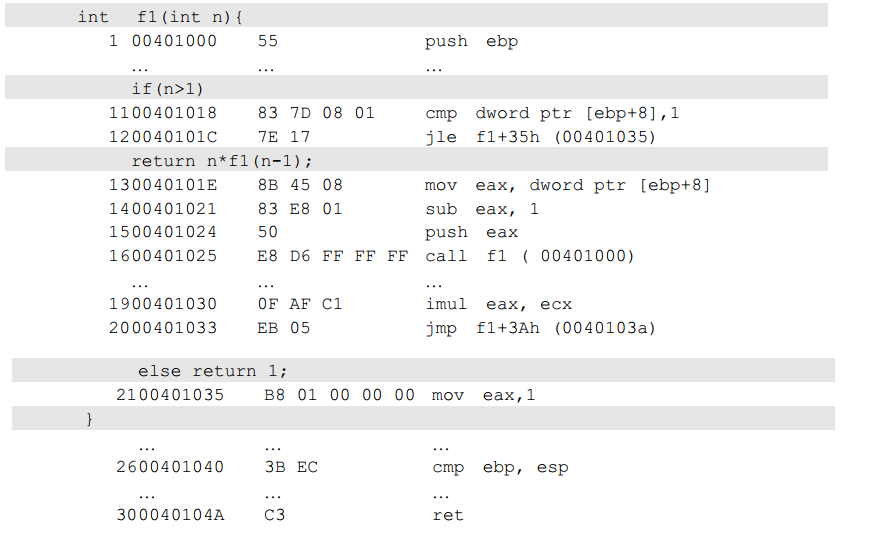Click the 'push eax' instruction
Screen dimensions: 875x535
[471, 232]
